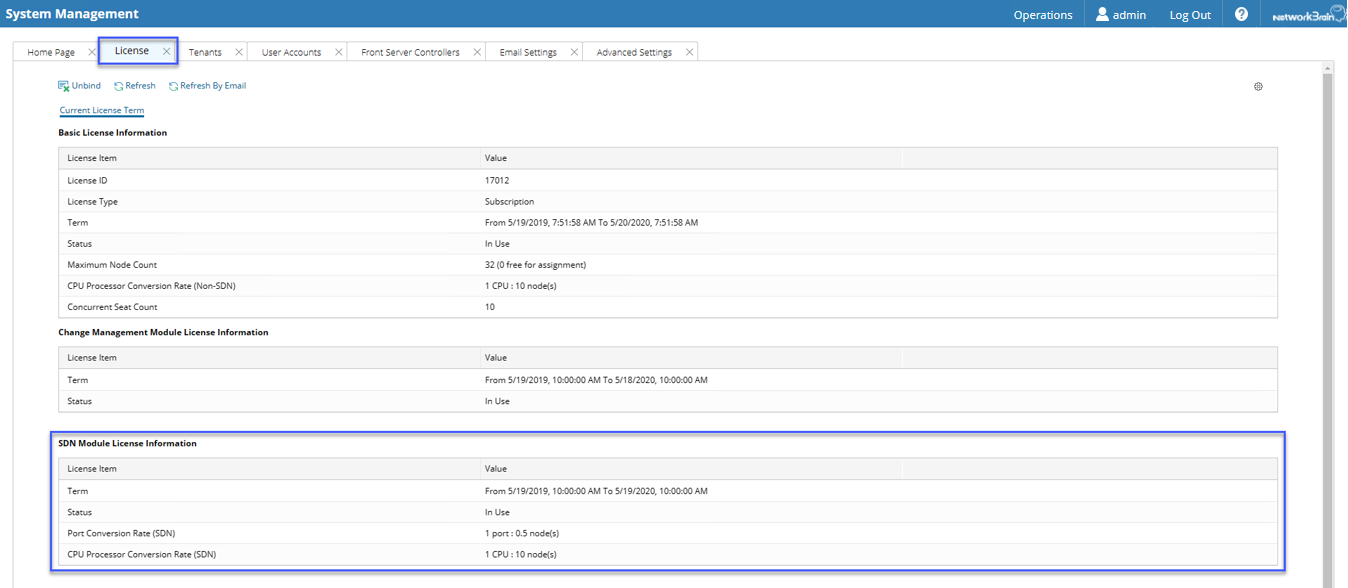Click the Refresh By Email icon
This screenshot has width=1348, height=588.
[173, 86]
